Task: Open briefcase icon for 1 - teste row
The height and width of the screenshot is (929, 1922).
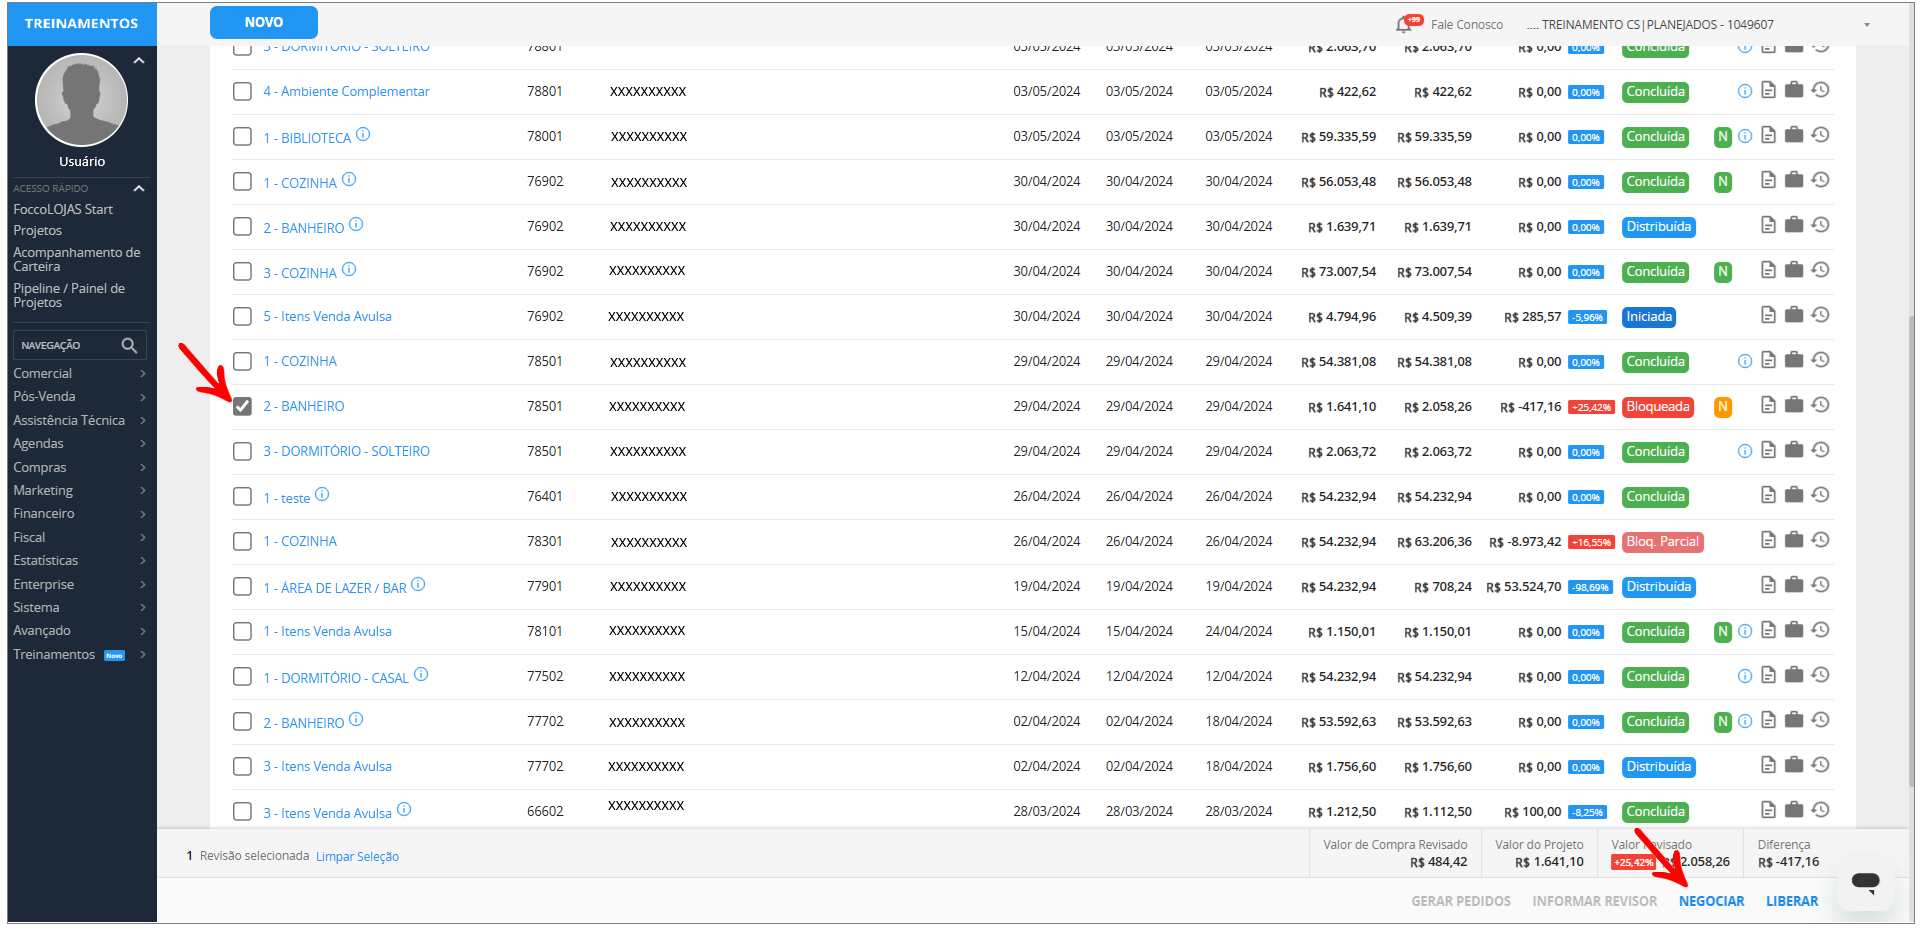Action: tap(1794, 495)
